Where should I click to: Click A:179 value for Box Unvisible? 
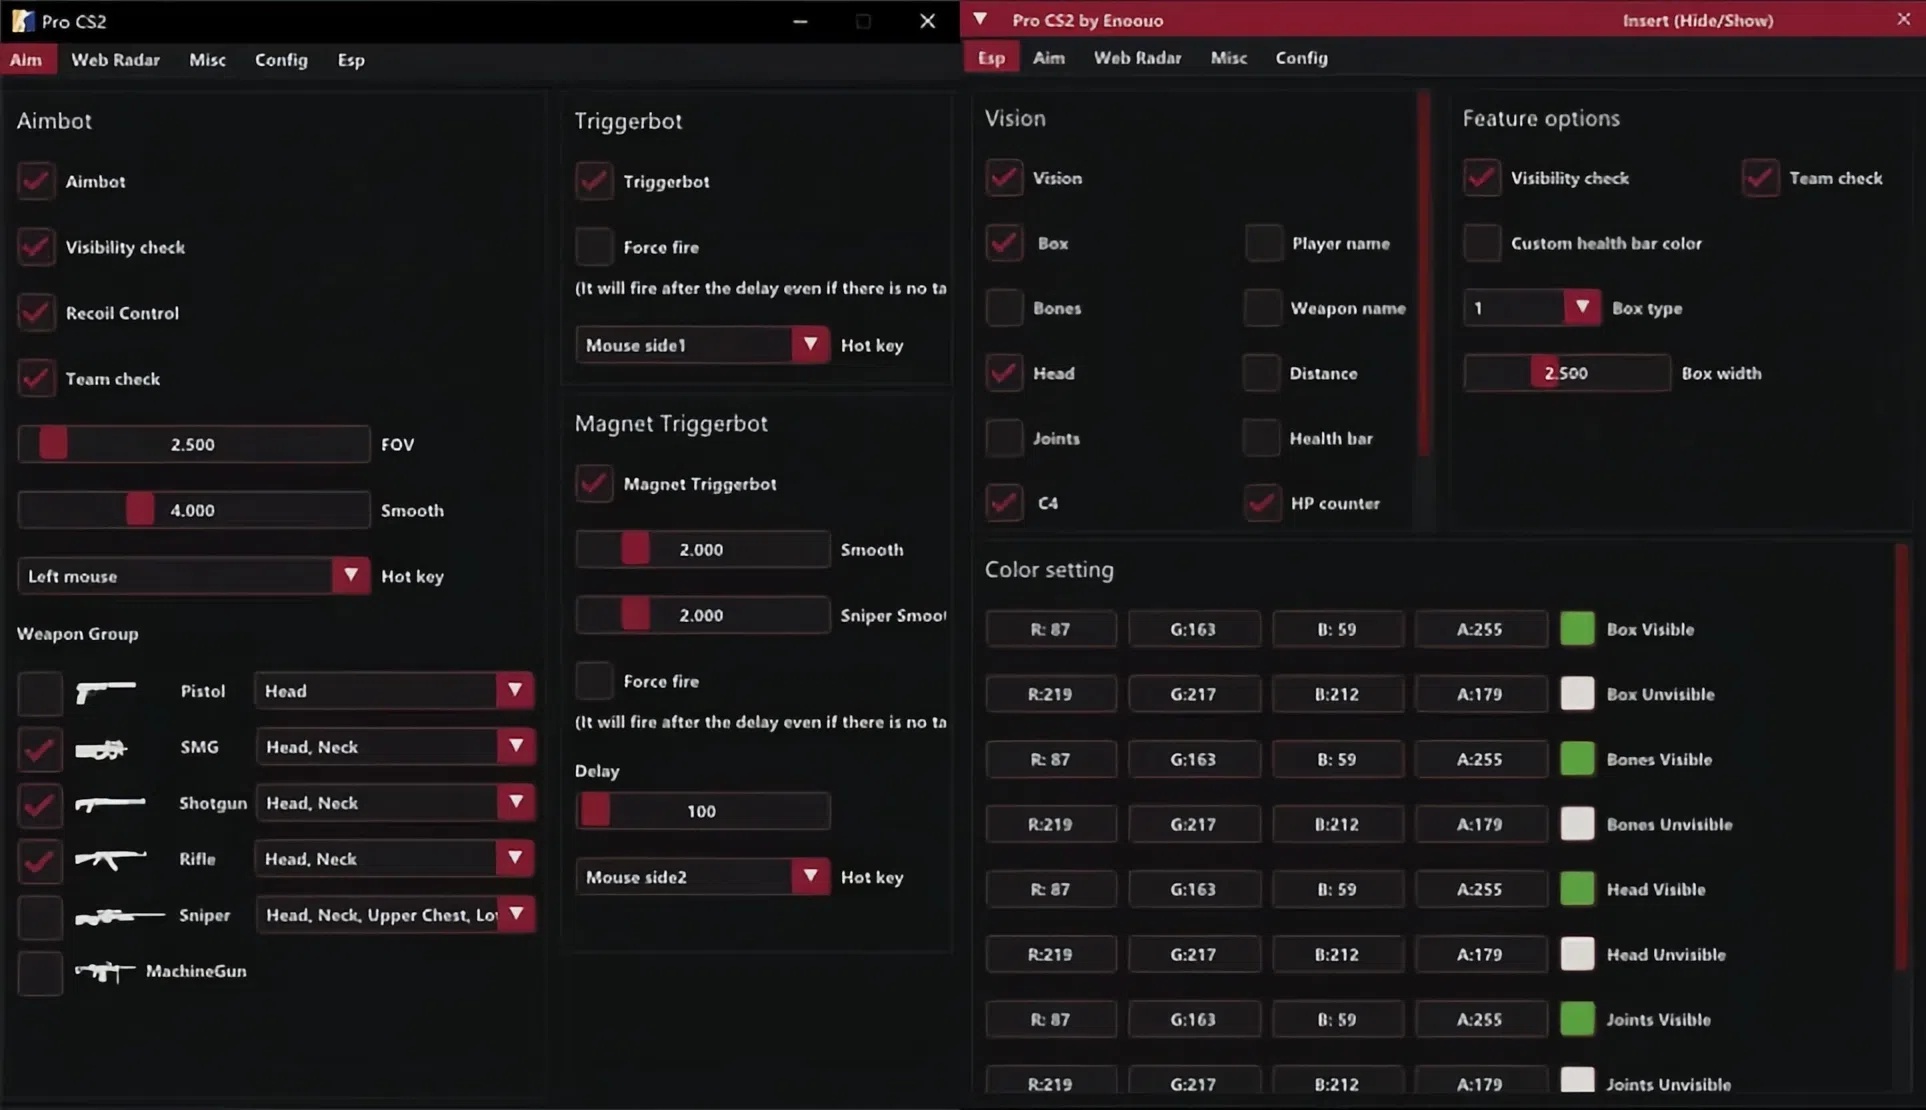[1479, 694]
